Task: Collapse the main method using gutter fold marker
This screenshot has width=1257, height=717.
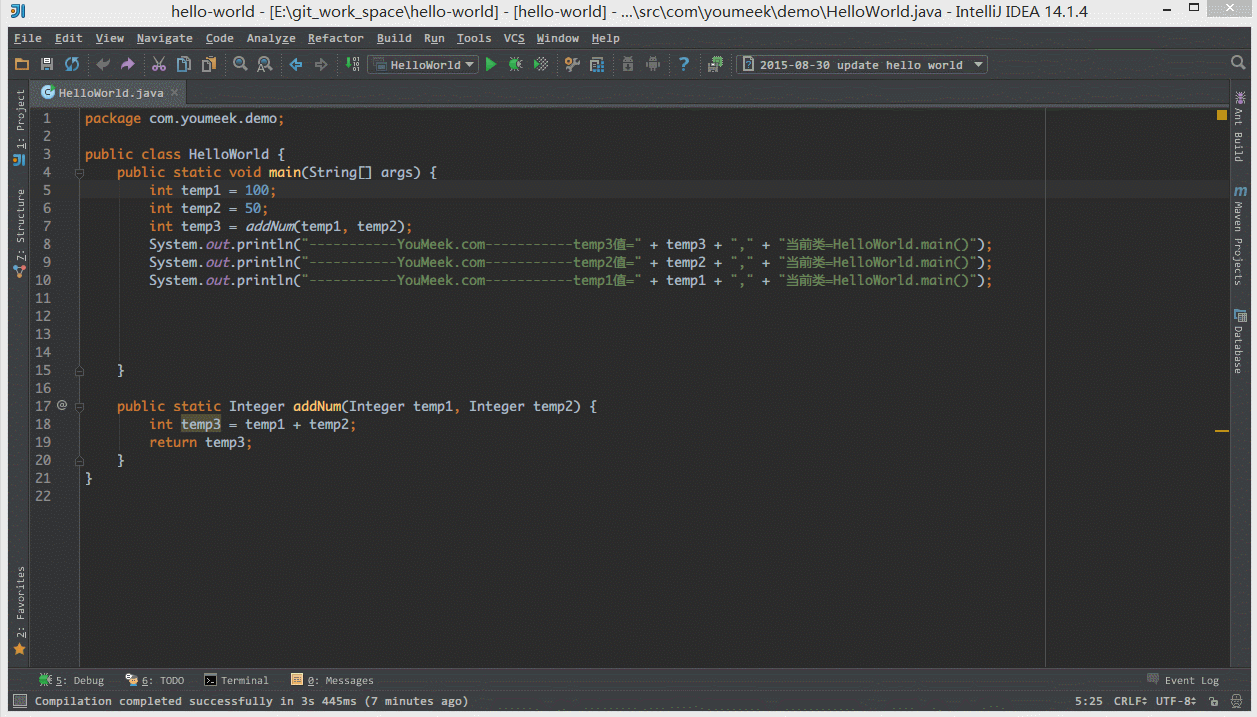Action: pos(79,172)
